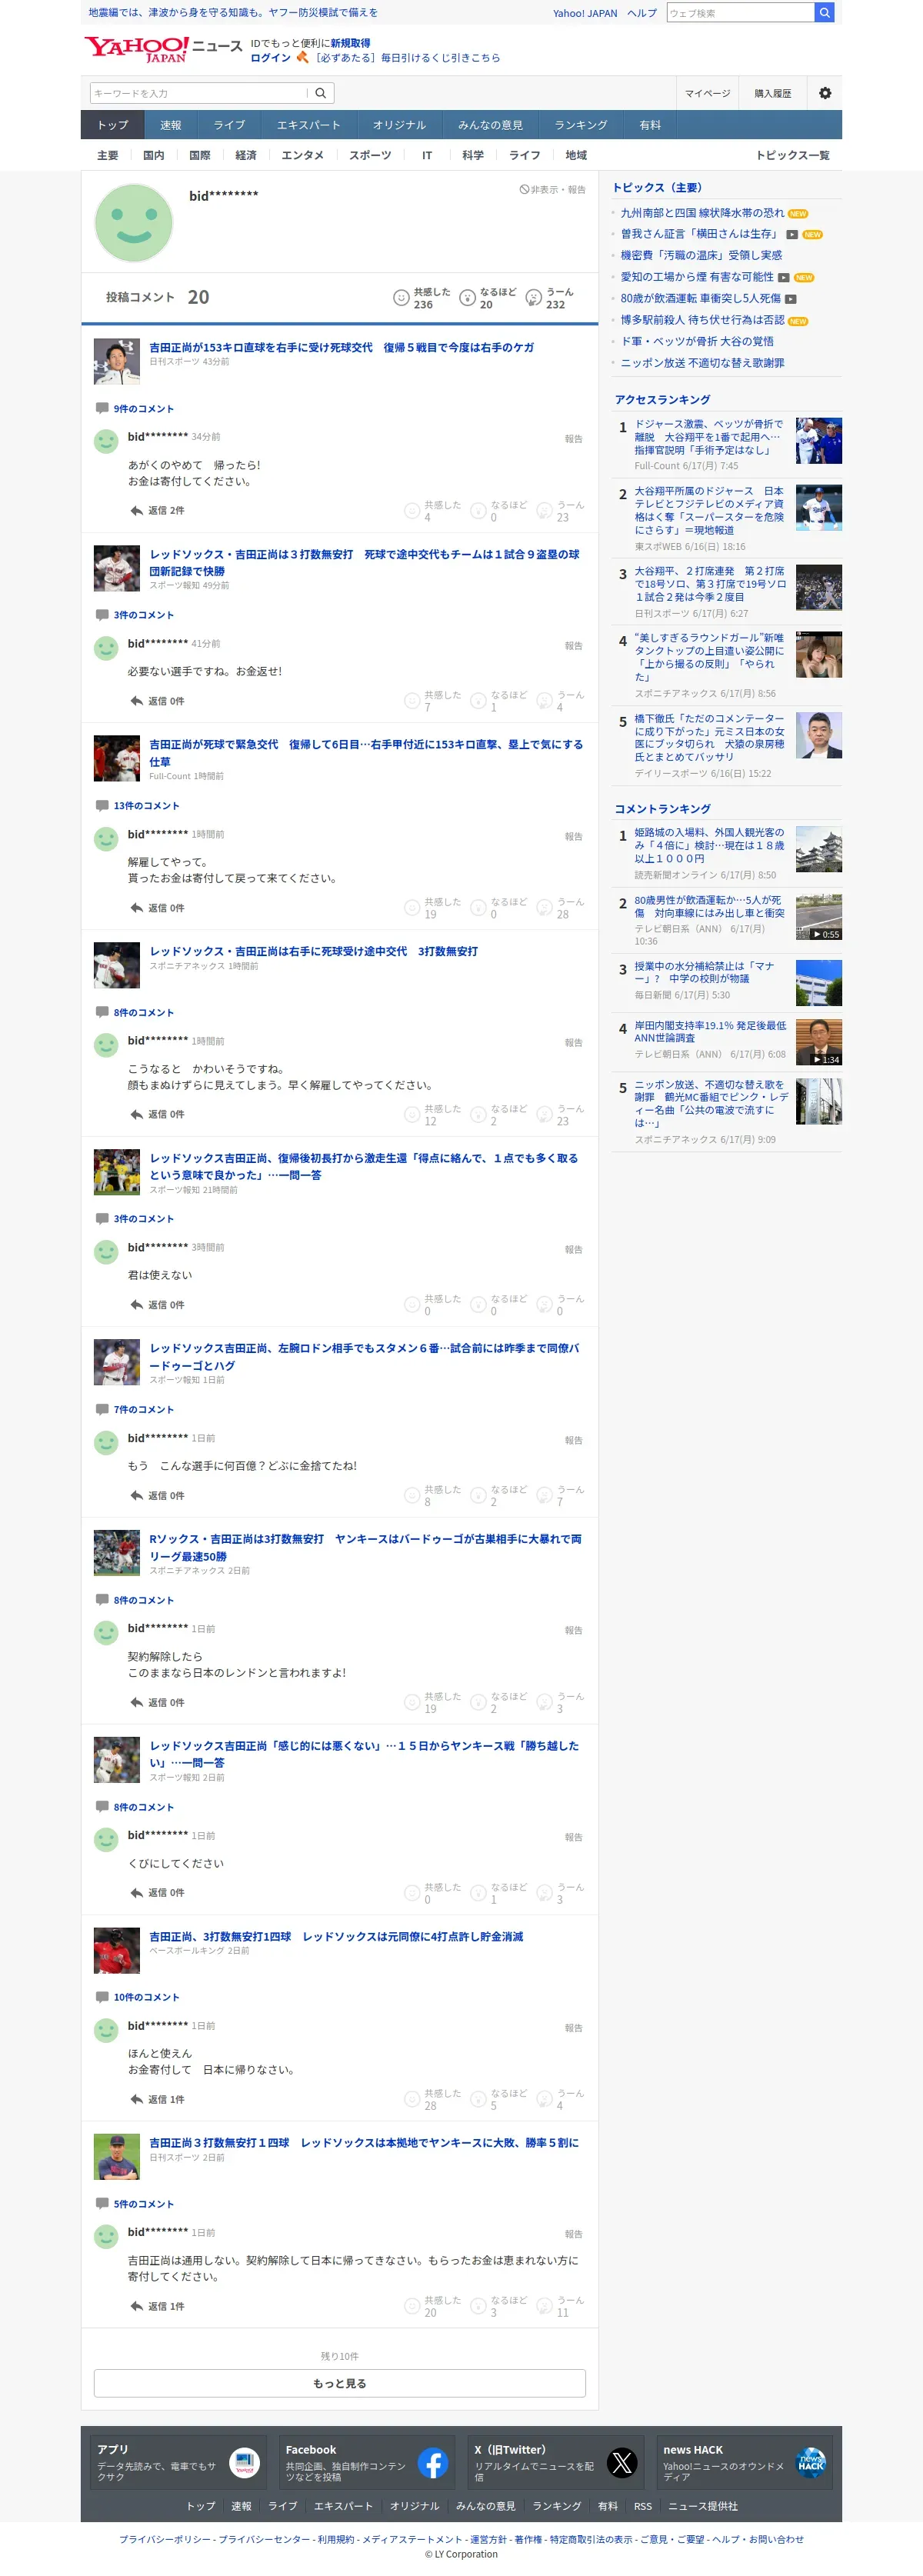Click avatar beside '君は使えない' comment
Image resolution: width=923 pixels, height=2576 pixels.
(x=106, y=1253)
